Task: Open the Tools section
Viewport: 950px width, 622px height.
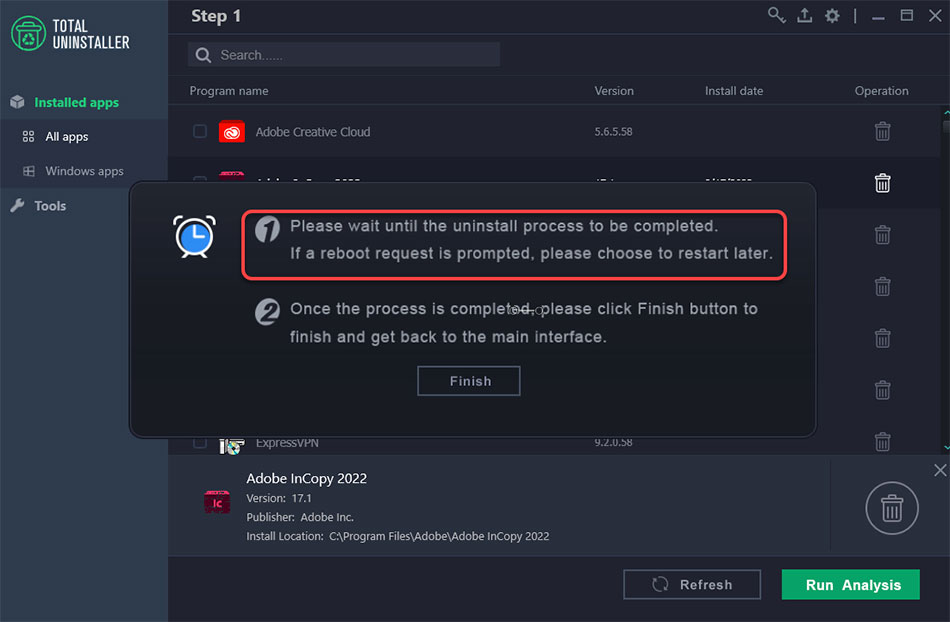Action: (50, 206)
